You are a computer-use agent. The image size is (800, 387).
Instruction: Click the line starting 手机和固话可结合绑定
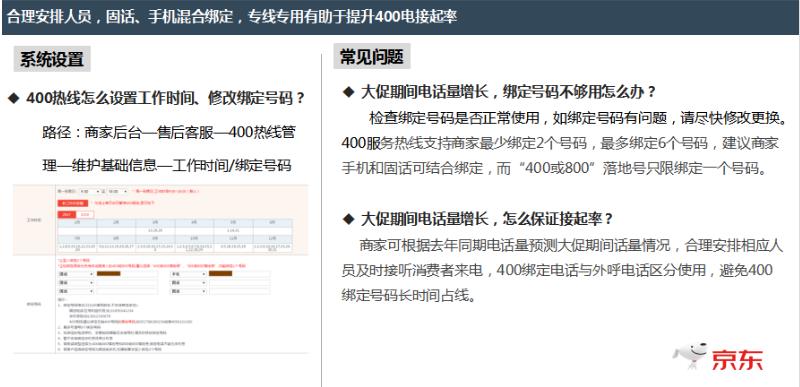554,168
